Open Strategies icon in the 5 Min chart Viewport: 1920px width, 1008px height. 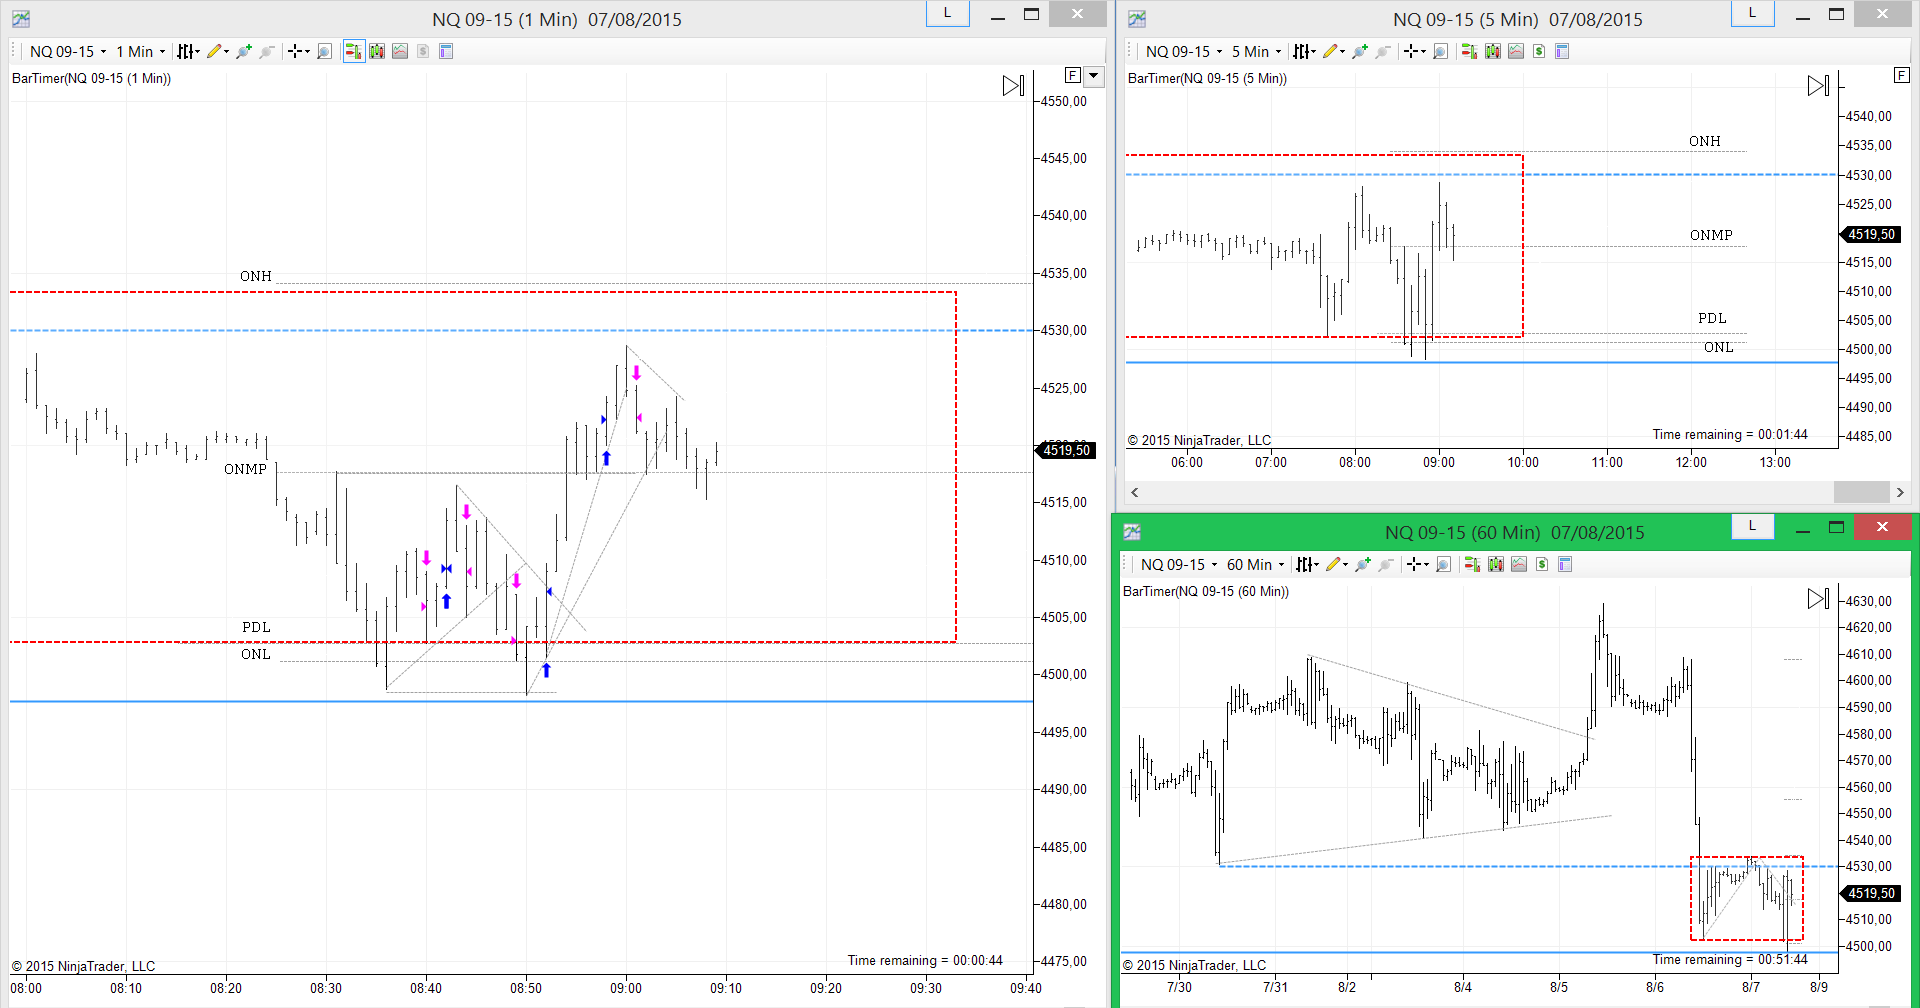pos(1539,51)
